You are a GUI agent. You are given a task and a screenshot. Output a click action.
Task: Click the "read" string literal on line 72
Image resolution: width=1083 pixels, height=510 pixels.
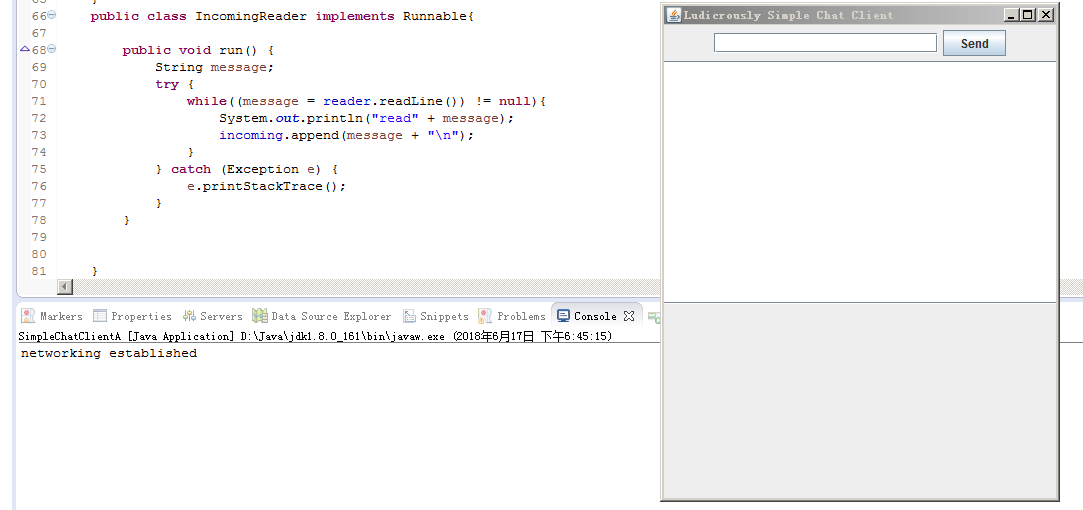pyautogui.click(x=396, y=118)
